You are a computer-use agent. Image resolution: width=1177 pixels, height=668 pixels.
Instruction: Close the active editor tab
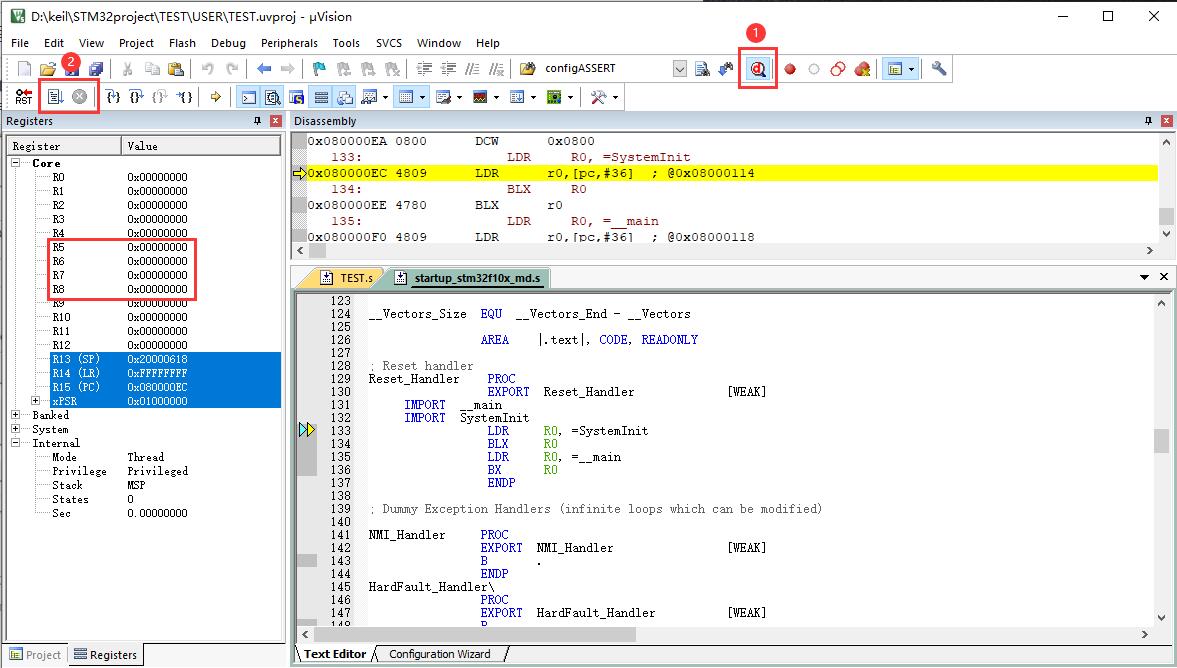(1164, 277)
